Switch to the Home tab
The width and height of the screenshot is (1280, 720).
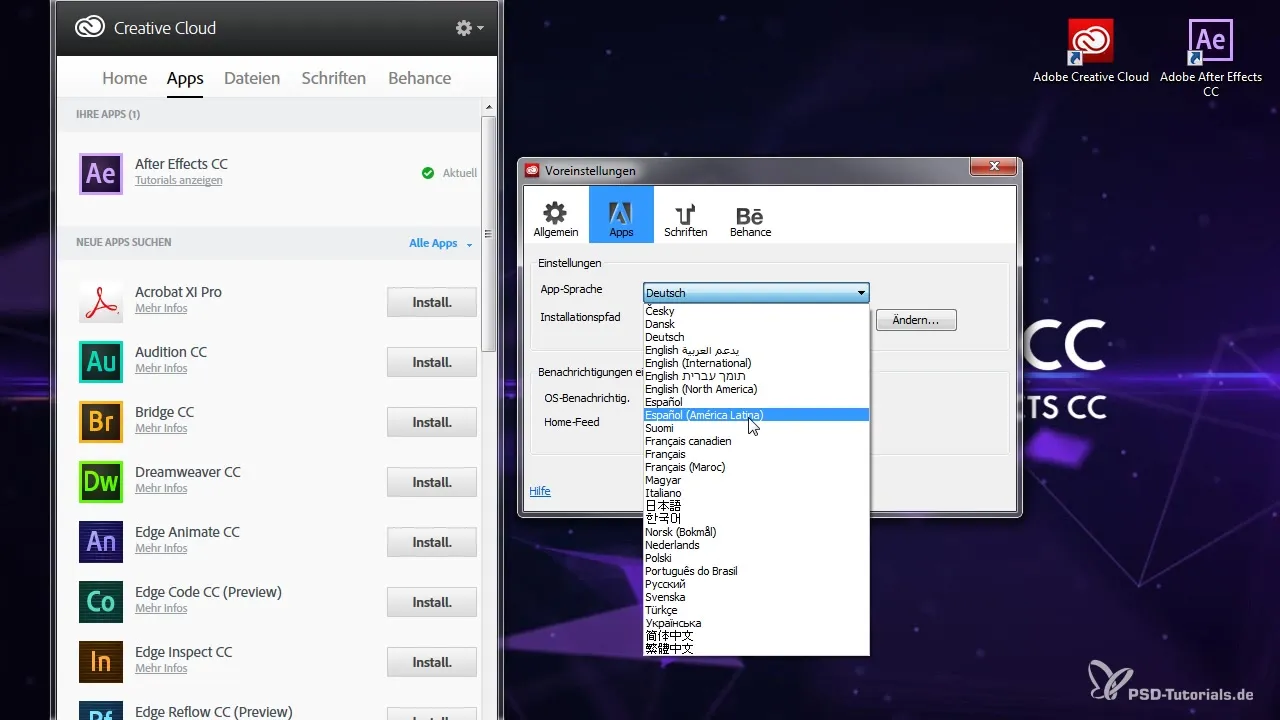point(125,78)
